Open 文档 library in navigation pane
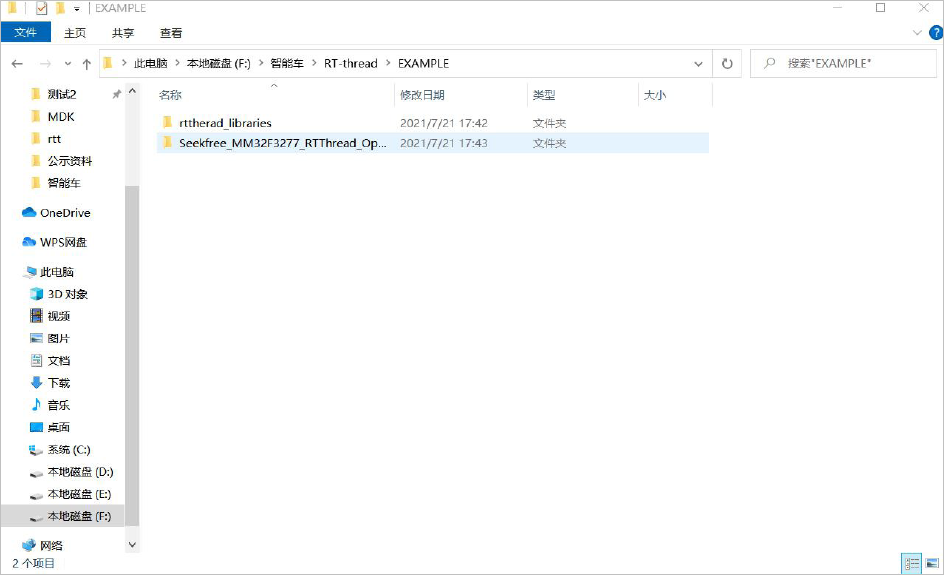The width and height of the screenshot is (944, 575). (x=58, y=361)
